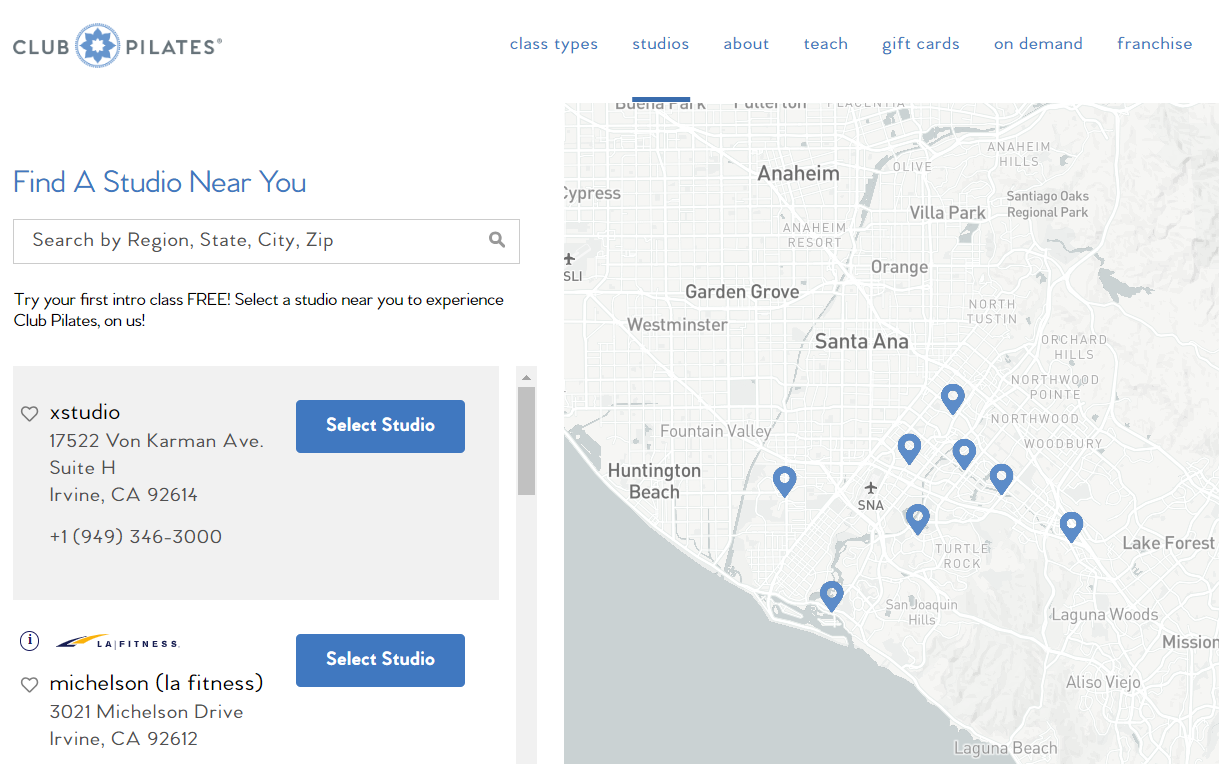
Task: Open the franchise link
Action: point(1155,44)
